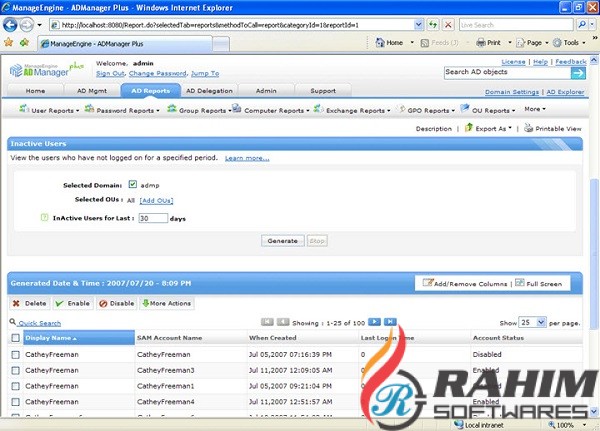Sort by the Display Name column header

(x=79, y=338)
